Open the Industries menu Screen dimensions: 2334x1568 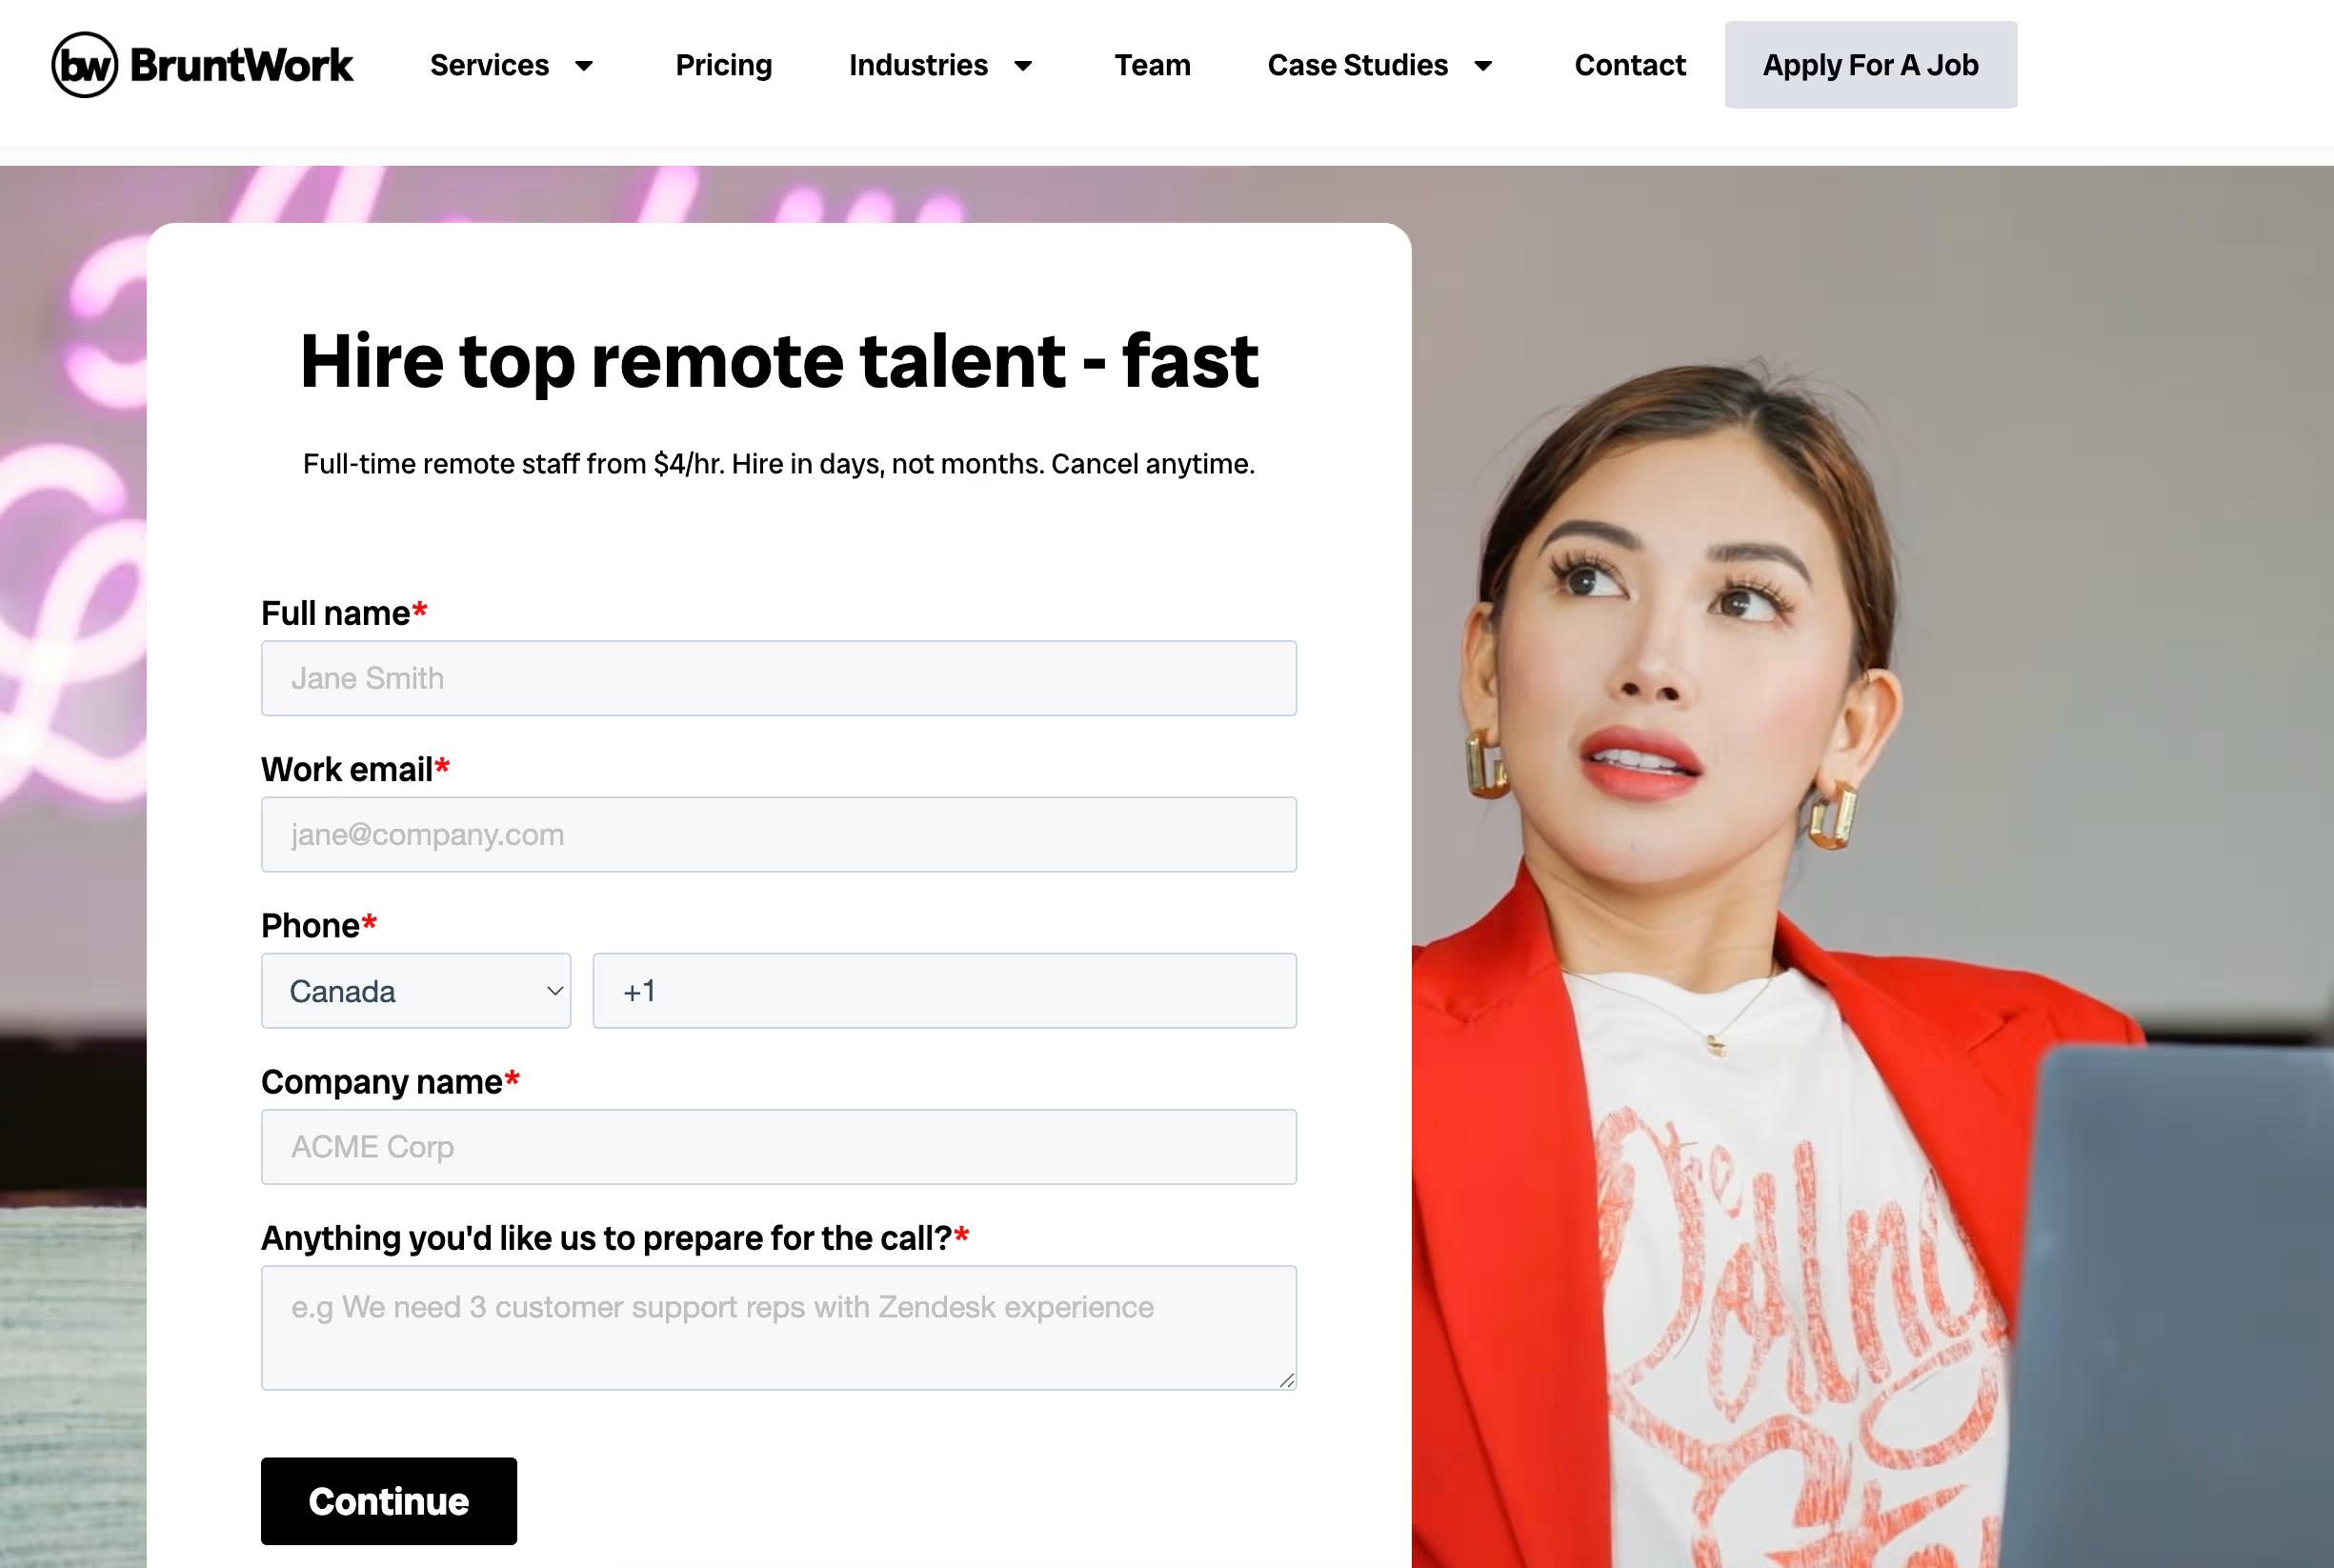coord(918,65)
